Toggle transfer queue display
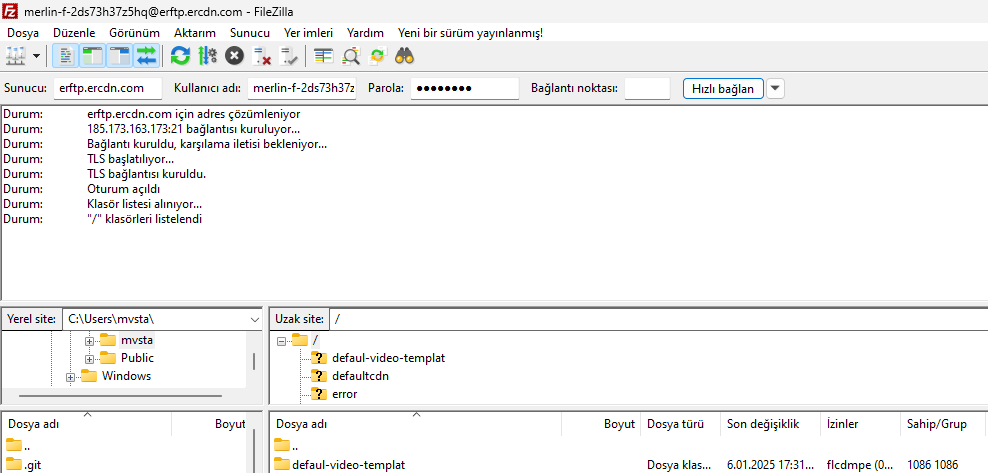The image size is (988, 473). click(x=146, y=56)
